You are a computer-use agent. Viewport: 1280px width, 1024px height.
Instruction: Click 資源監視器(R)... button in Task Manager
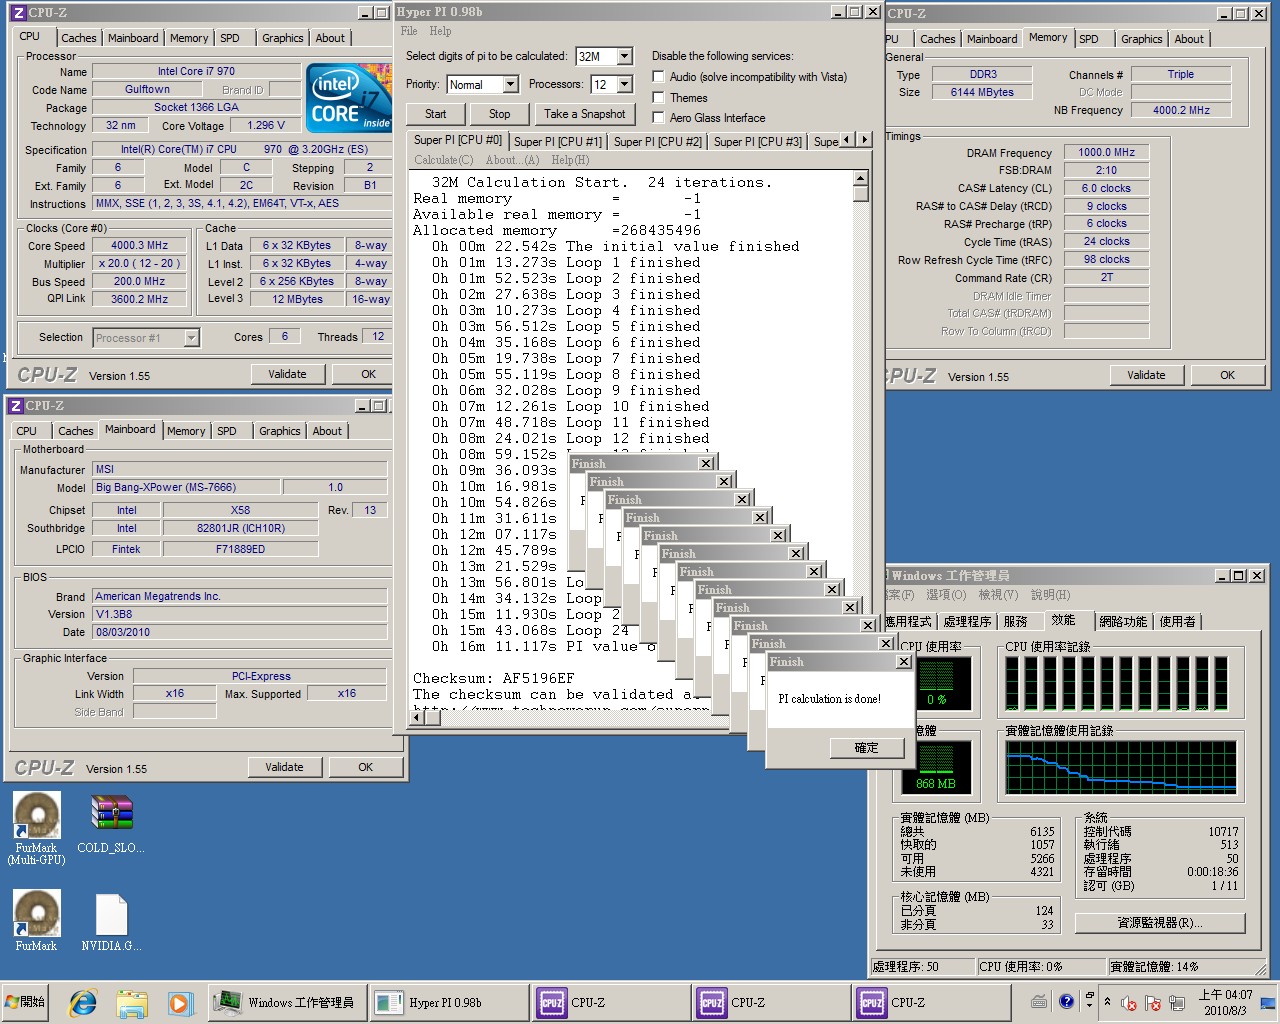[1160, 923]
